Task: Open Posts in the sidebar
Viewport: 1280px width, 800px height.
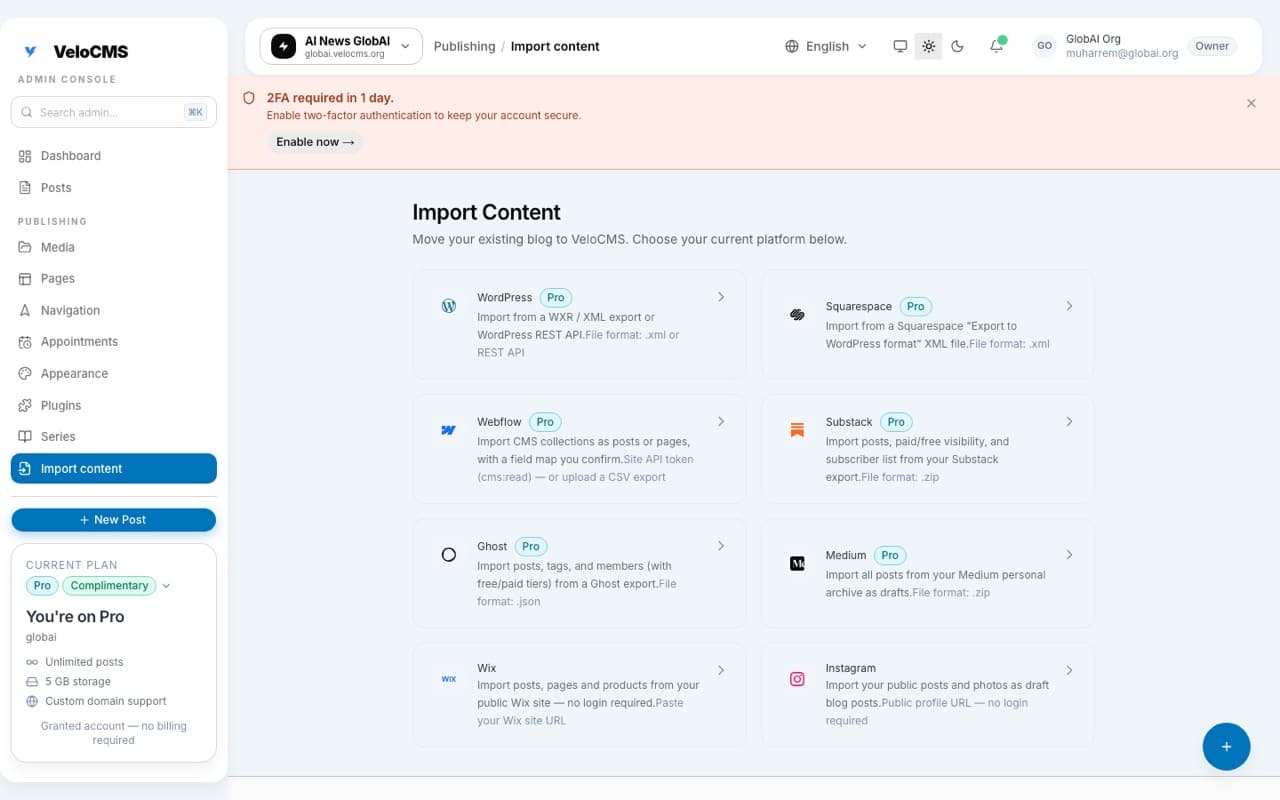Action: pyautogui.click(x=113, y=188)
